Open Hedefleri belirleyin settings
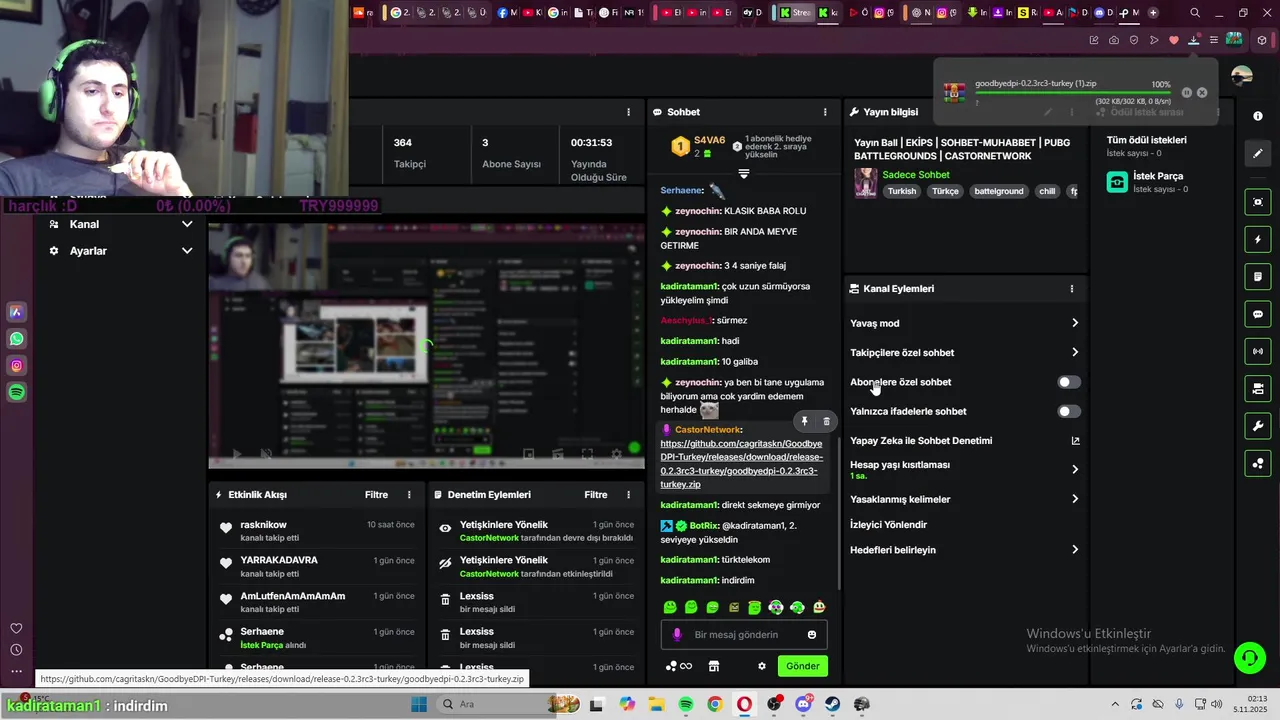Image resolution: width=1280 pixels, height=720 pixels. point(964,550)
